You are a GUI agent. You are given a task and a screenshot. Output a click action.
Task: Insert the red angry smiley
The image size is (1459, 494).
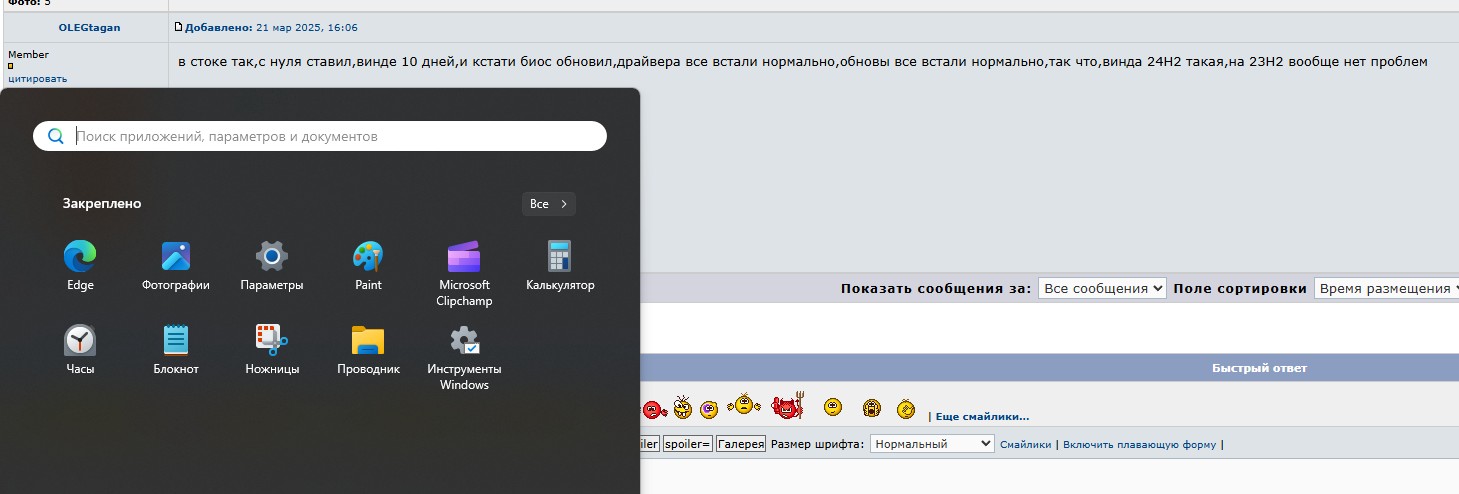pyautogui.click(x=654, y=408)
